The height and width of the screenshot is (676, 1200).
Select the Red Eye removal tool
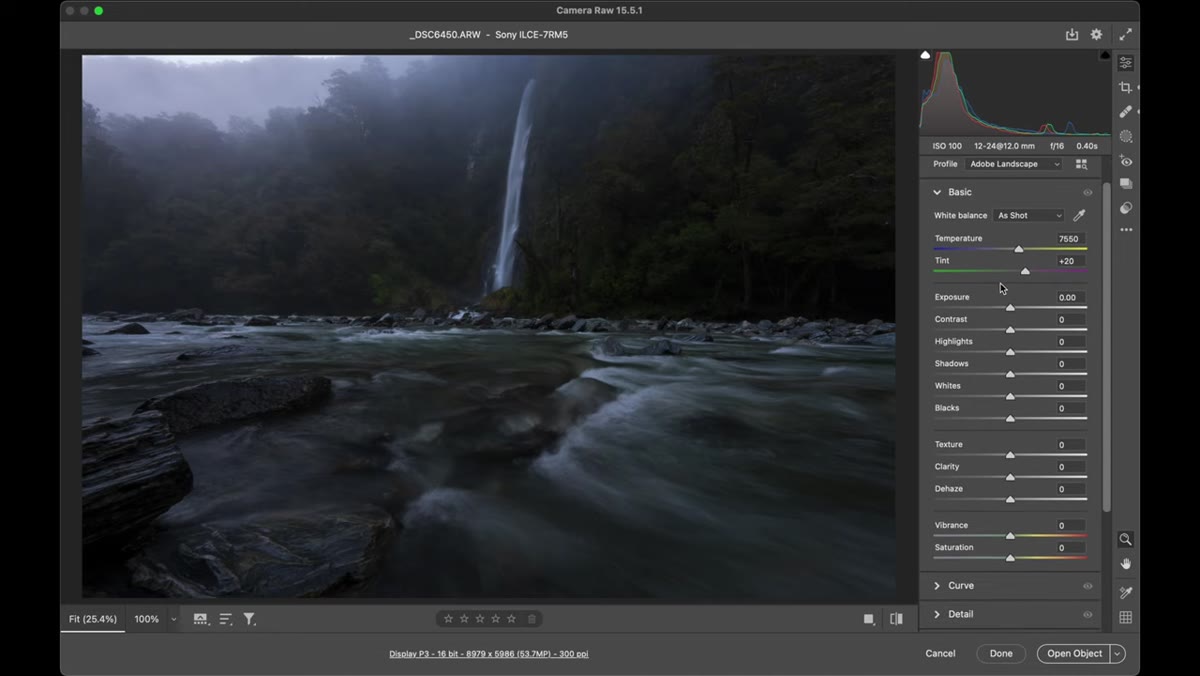tap(1126, 161)
